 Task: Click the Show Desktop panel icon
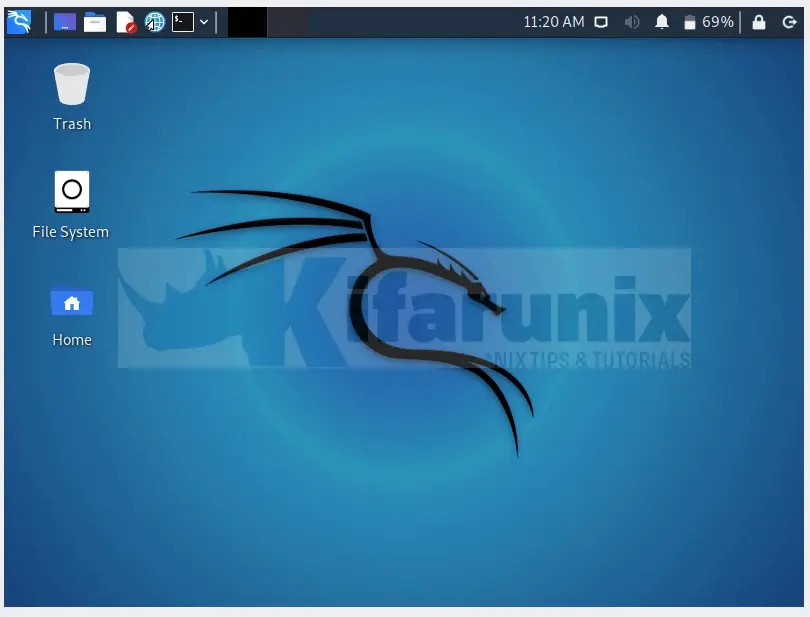point(65,22)
